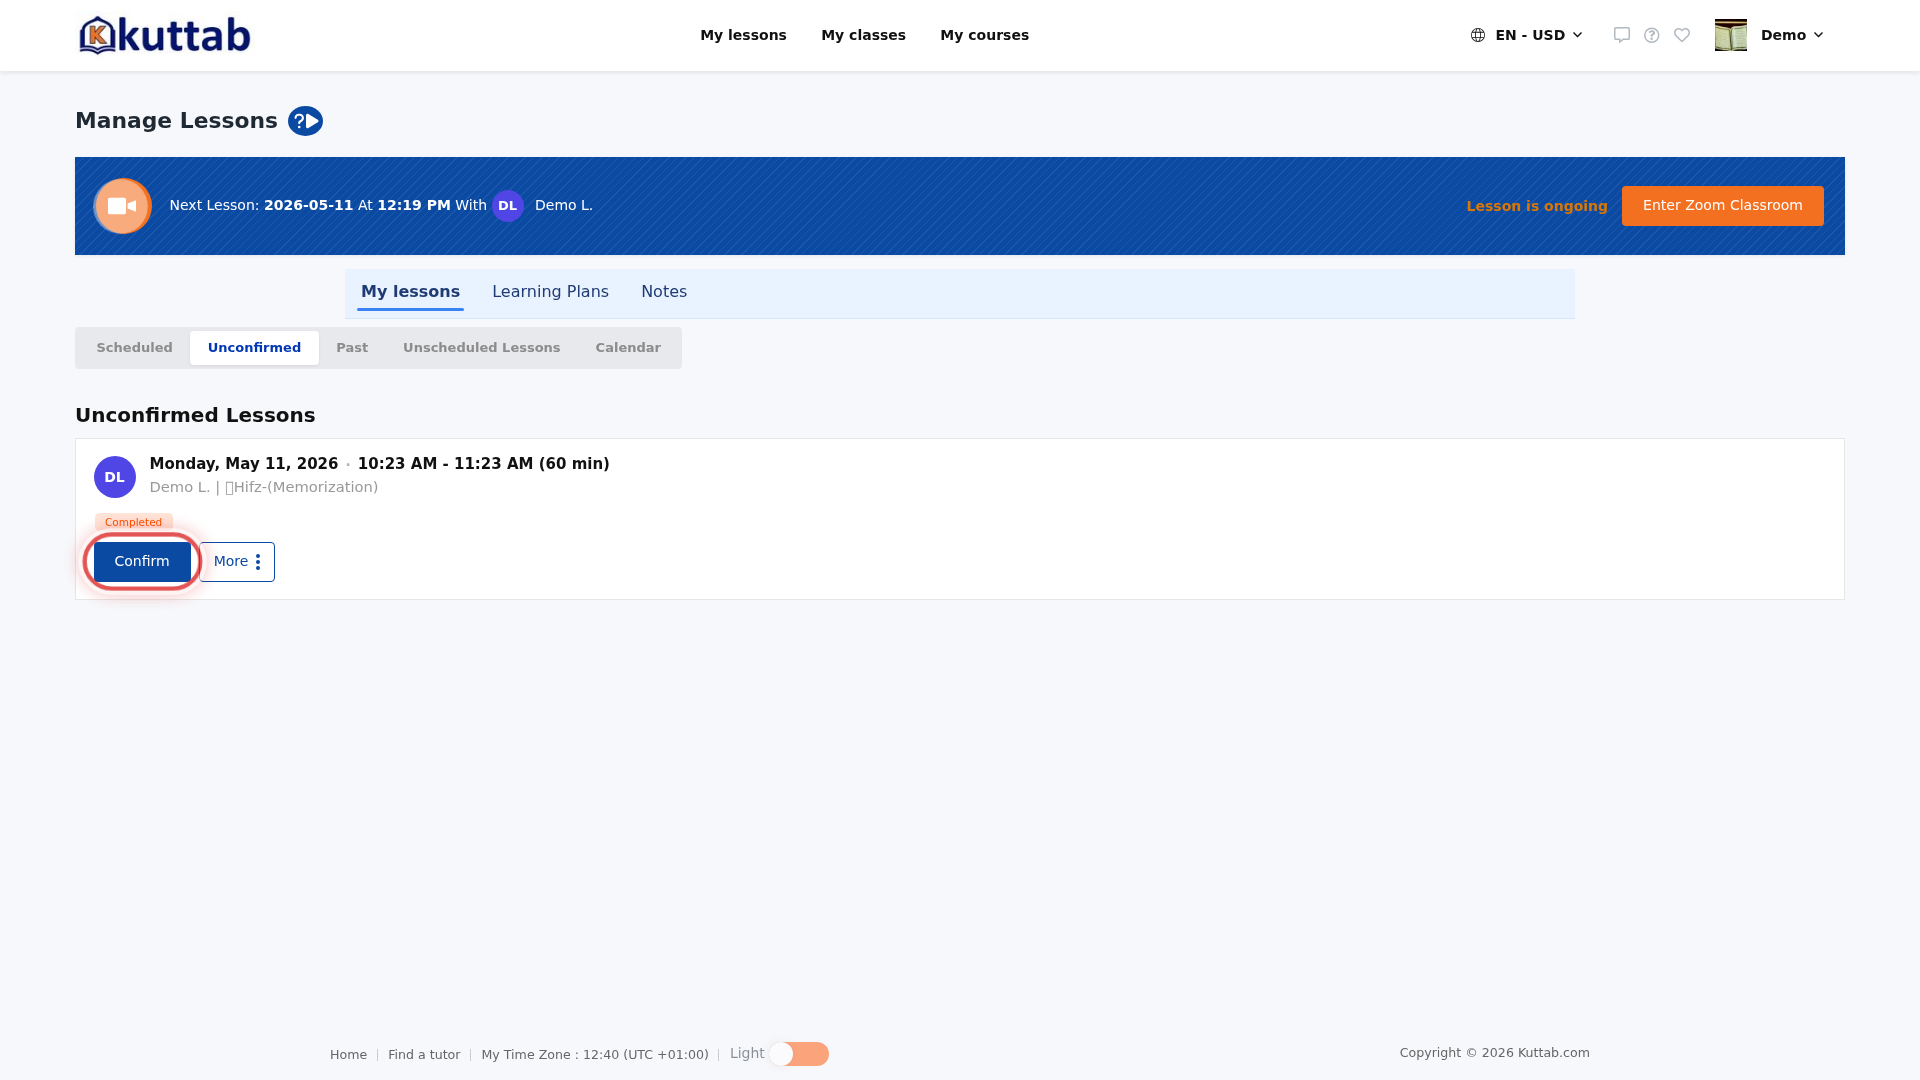The height and width of the screenshot is (1080, 1920).
Task: Open the messages chat icon
Action: [1622, 35]
